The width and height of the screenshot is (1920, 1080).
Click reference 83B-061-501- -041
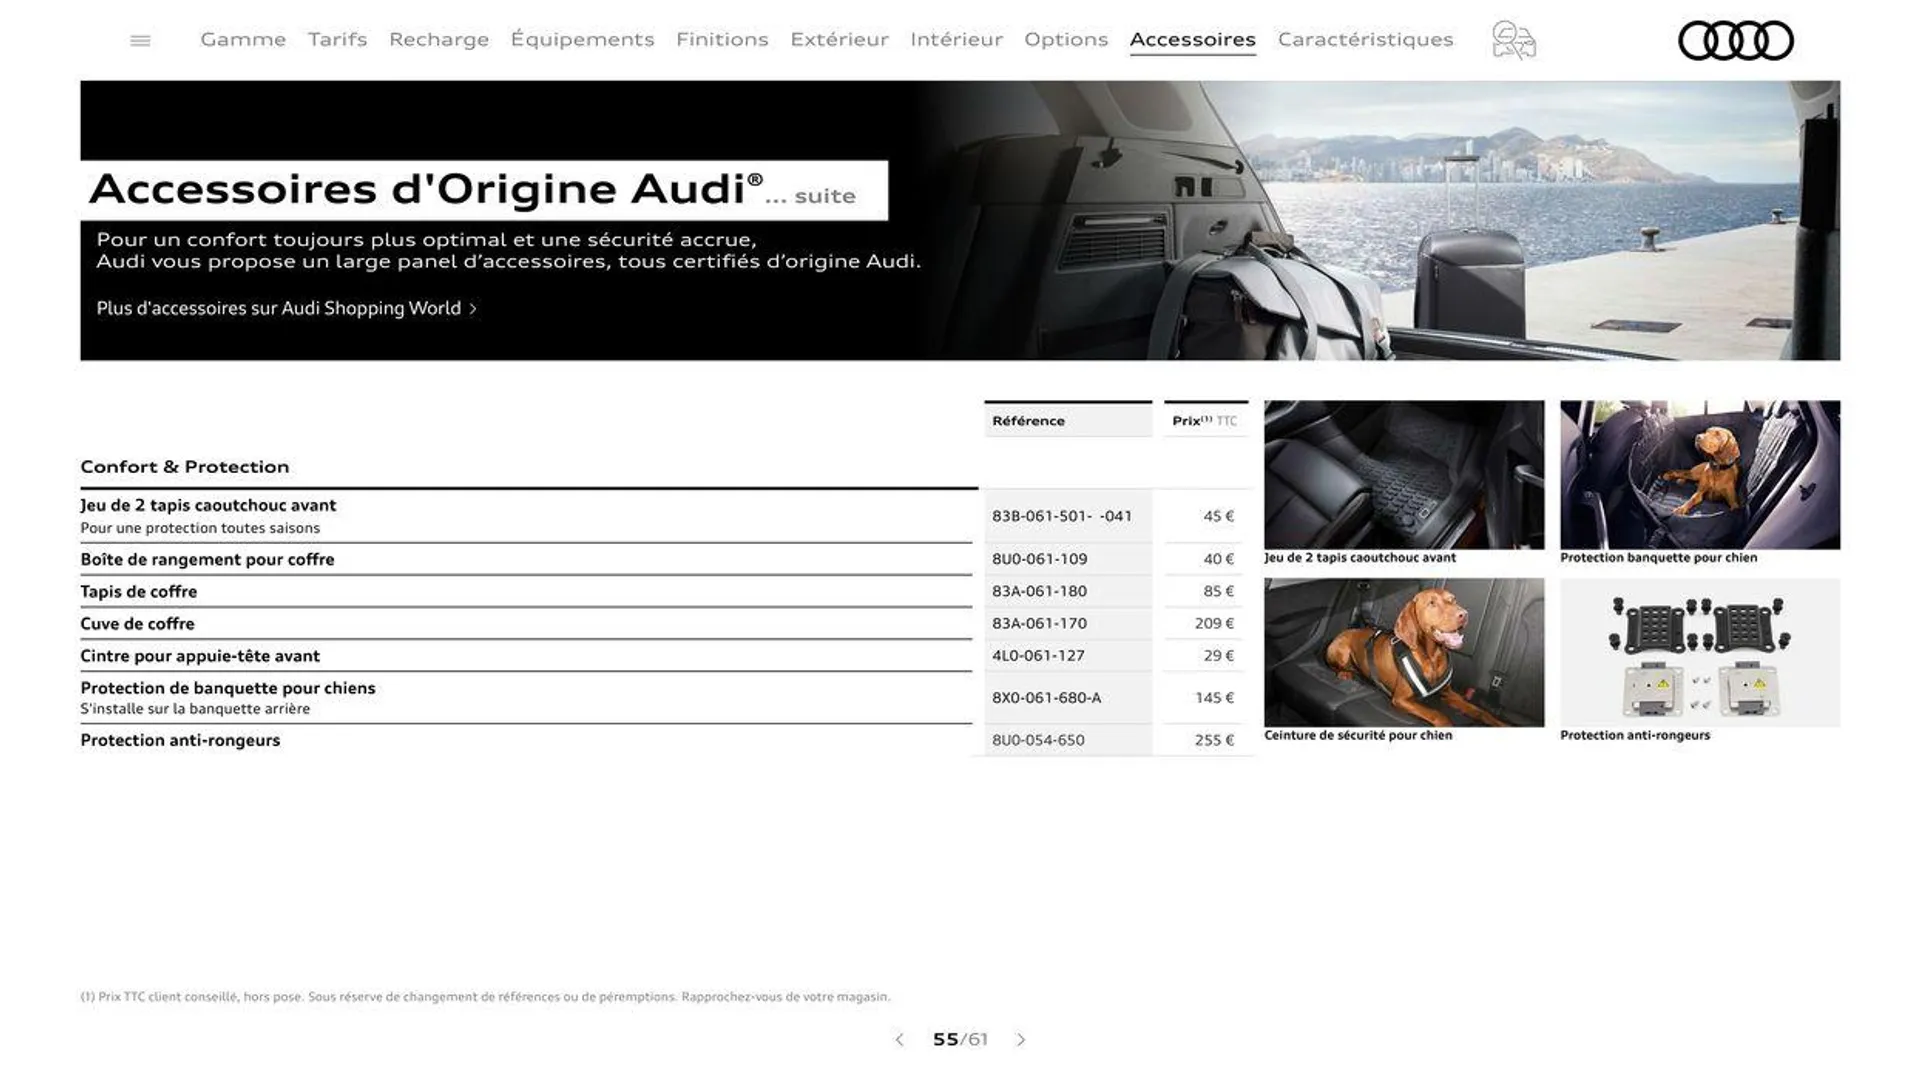point(1062,516)
